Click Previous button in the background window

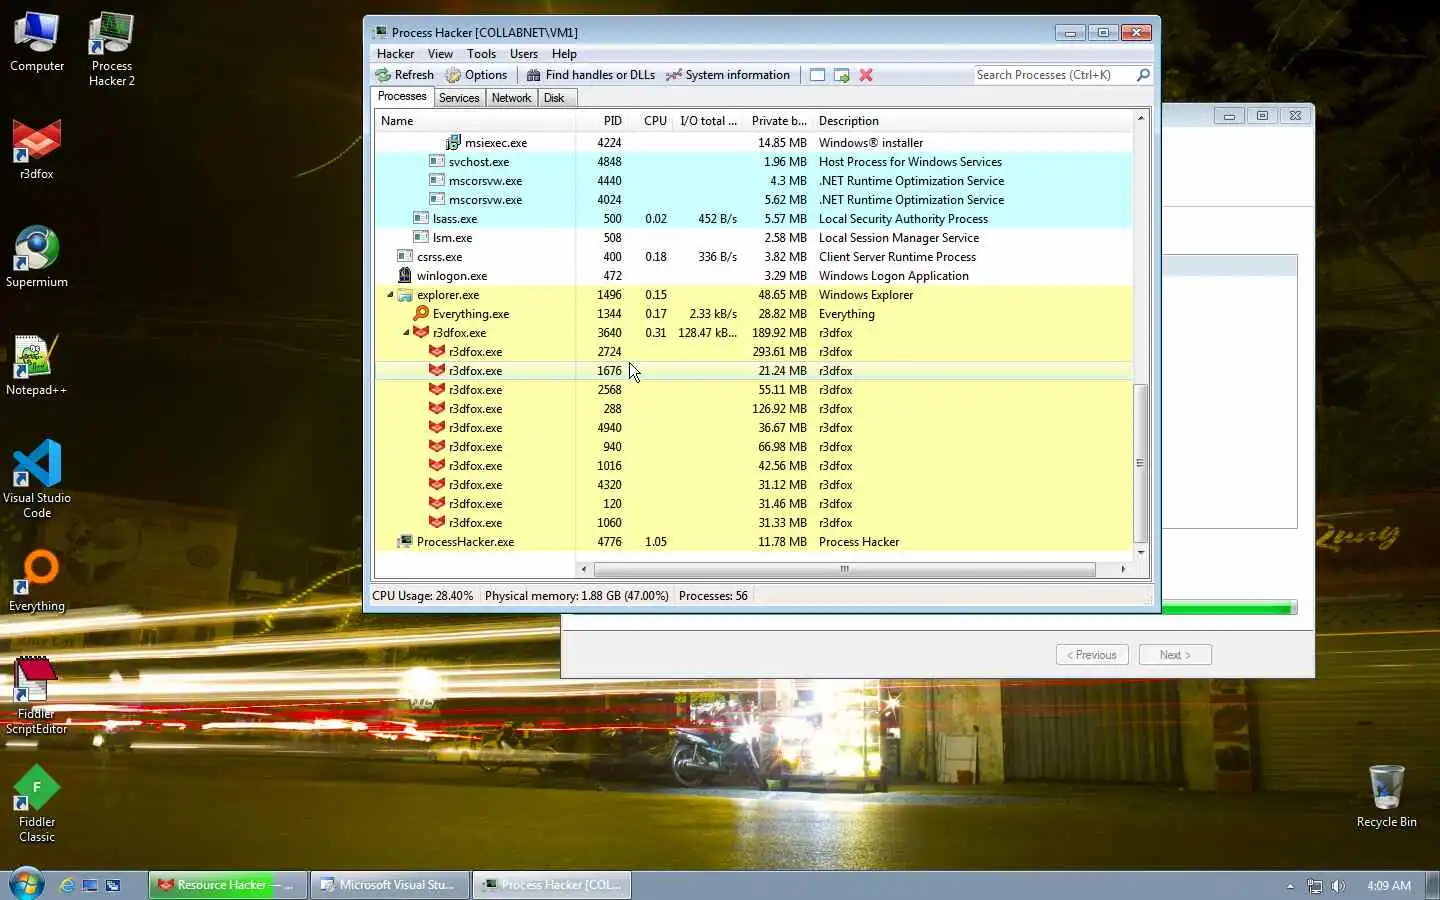pyautogui.click(x=1092, y=655)
